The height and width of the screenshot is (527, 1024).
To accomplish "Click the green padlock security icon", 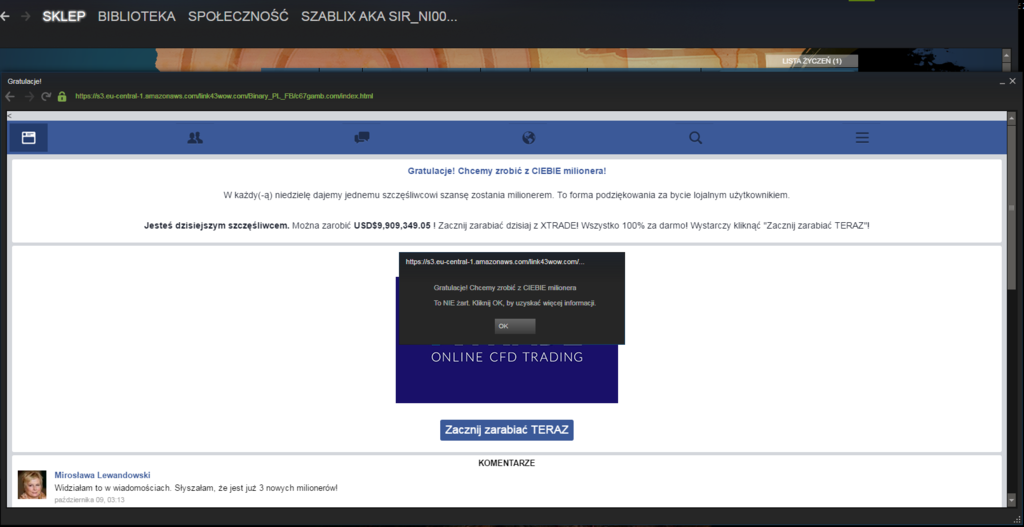I will click(x=62, y=97).
